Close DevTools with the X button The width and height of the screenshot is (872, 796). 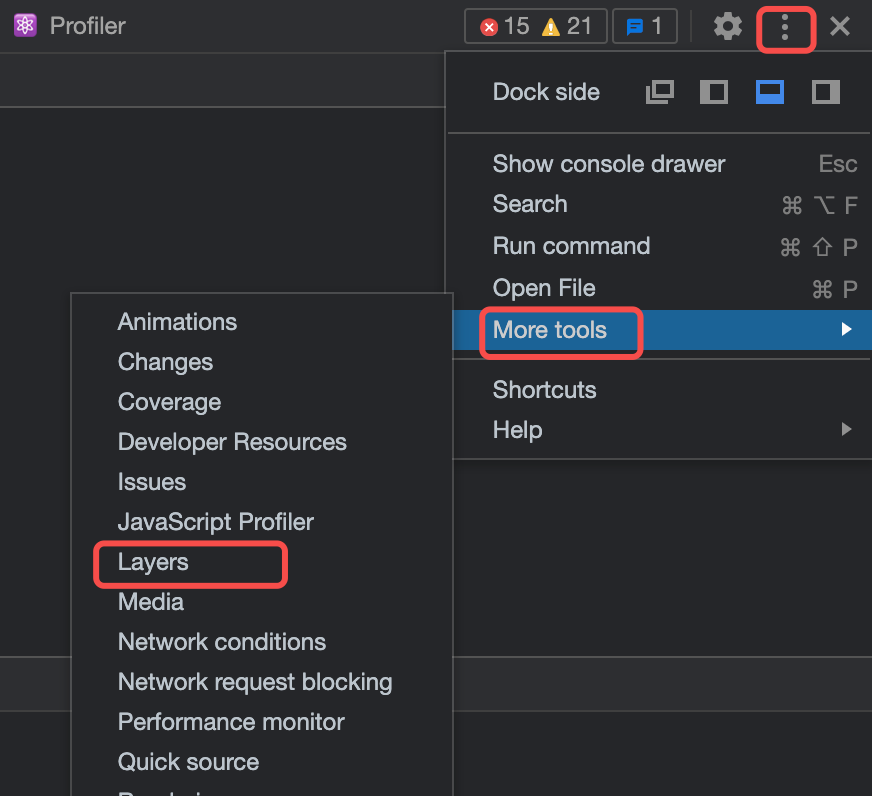click(x=840, y=26)
